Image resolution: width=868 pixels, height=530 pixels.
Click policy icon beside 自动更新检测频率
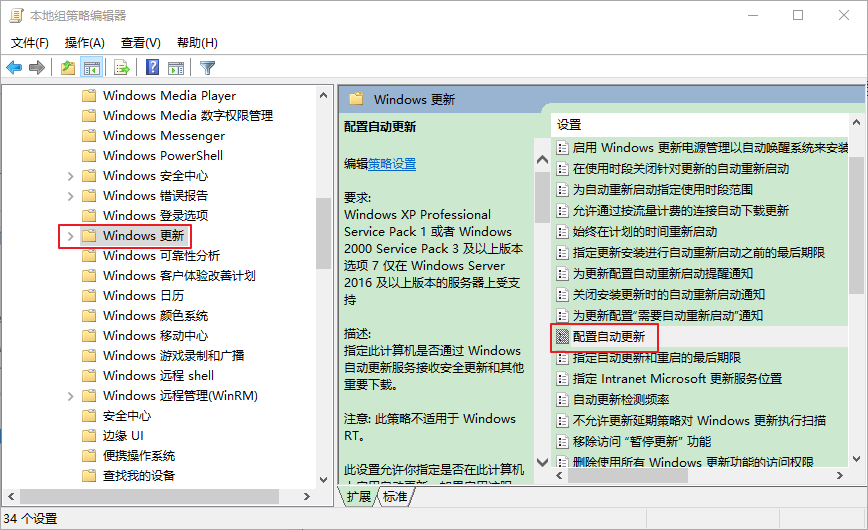point(562,399)
